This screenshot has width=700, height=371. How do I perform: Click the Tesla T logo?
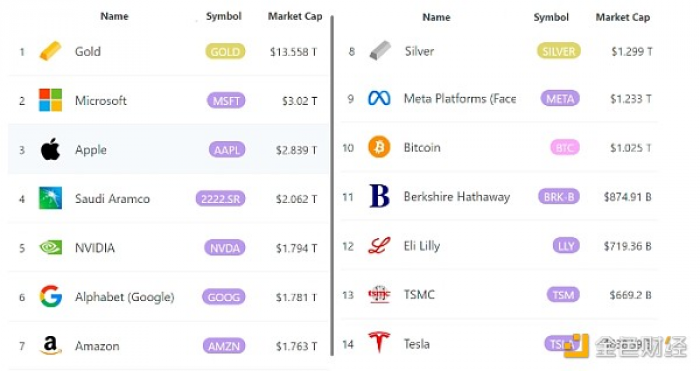coord(379,342)
